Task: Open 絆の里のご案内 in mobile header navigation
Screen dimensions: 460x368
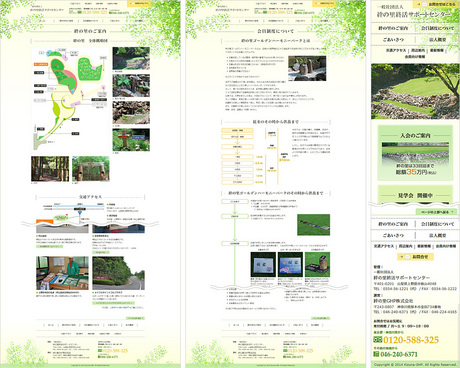Action: pos(393,28)
